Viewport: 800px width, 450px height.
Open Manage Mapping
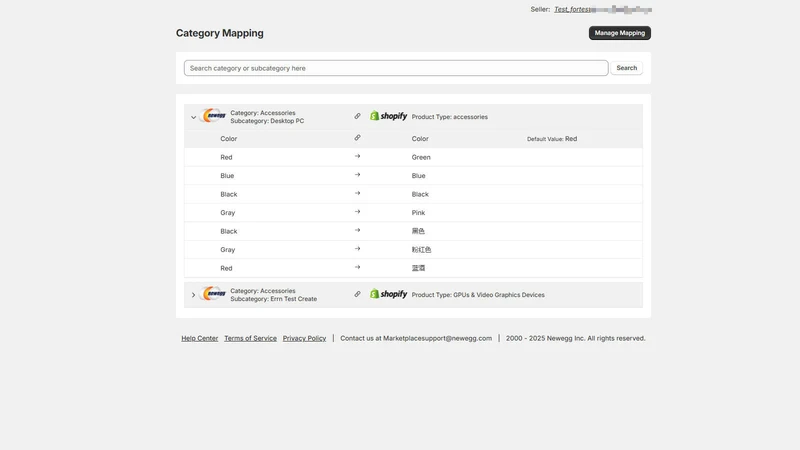click(619, 33)
